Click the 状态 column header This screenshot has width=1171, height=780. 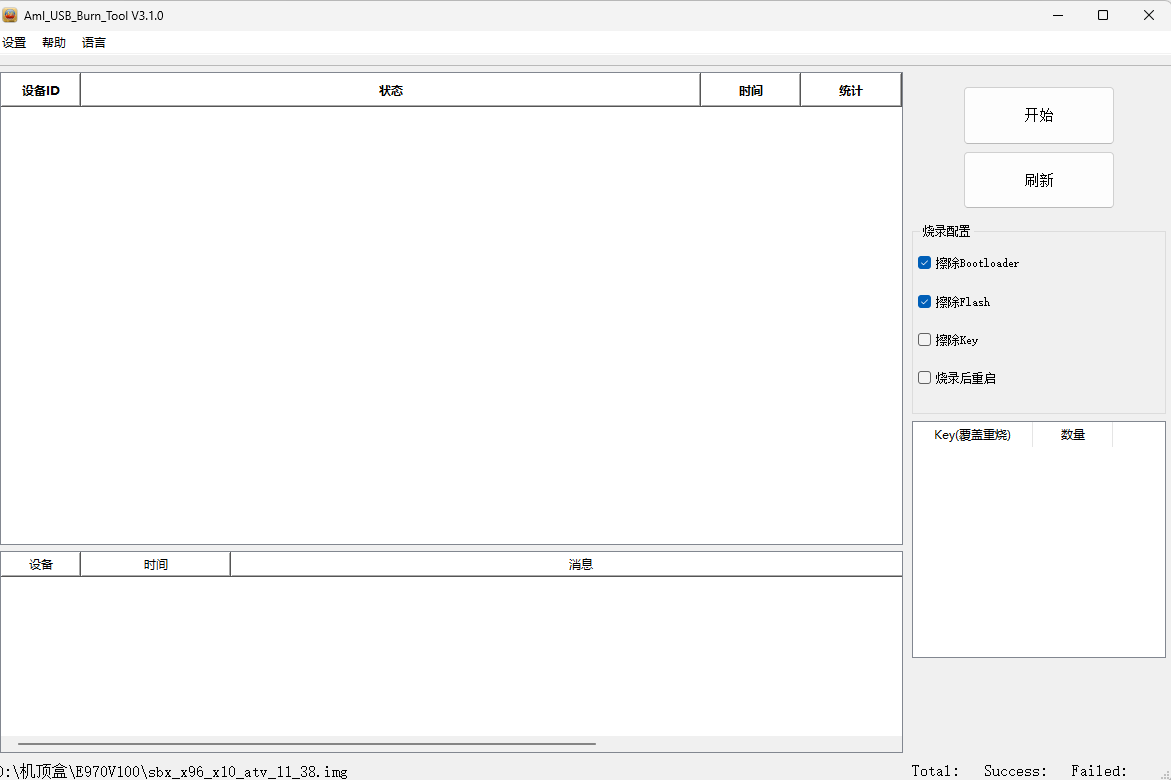(x=391, y=89)
